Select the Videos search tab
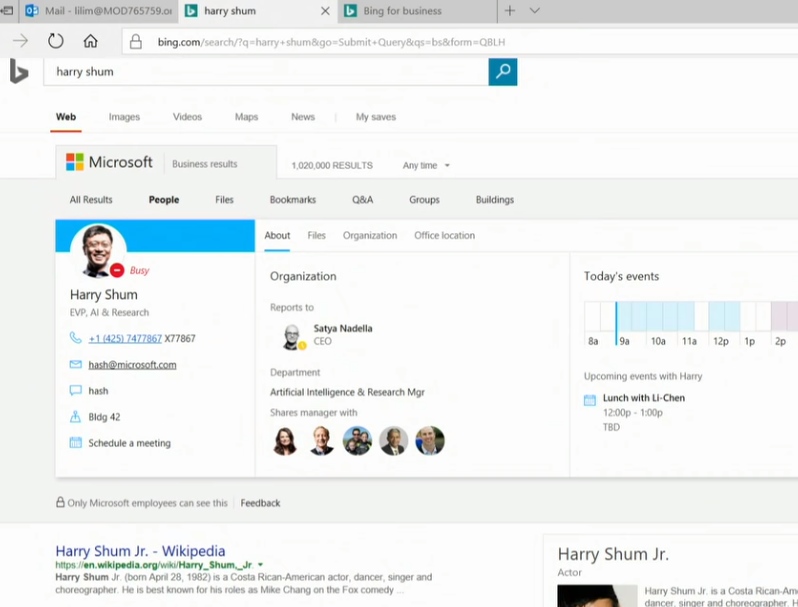798x607 pixels. point(187,117)
